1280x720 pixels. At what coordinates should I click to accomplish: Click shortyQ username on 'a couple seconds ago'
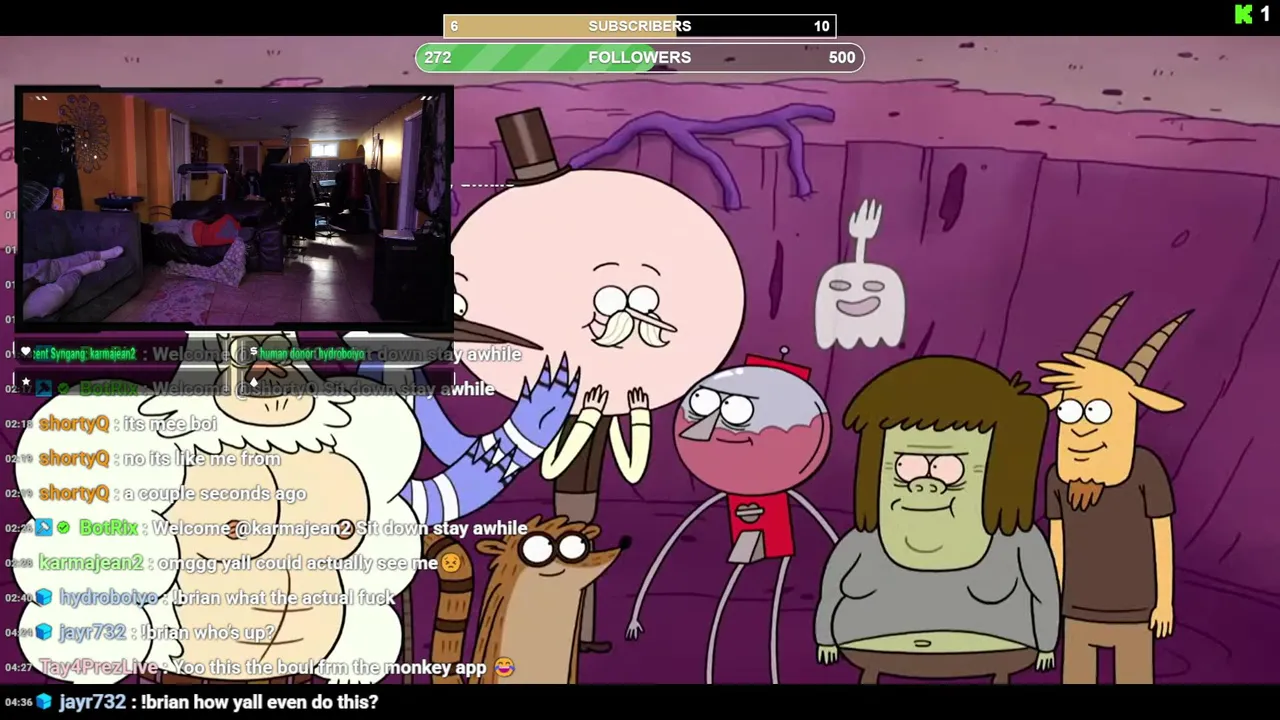coord(74,493)
